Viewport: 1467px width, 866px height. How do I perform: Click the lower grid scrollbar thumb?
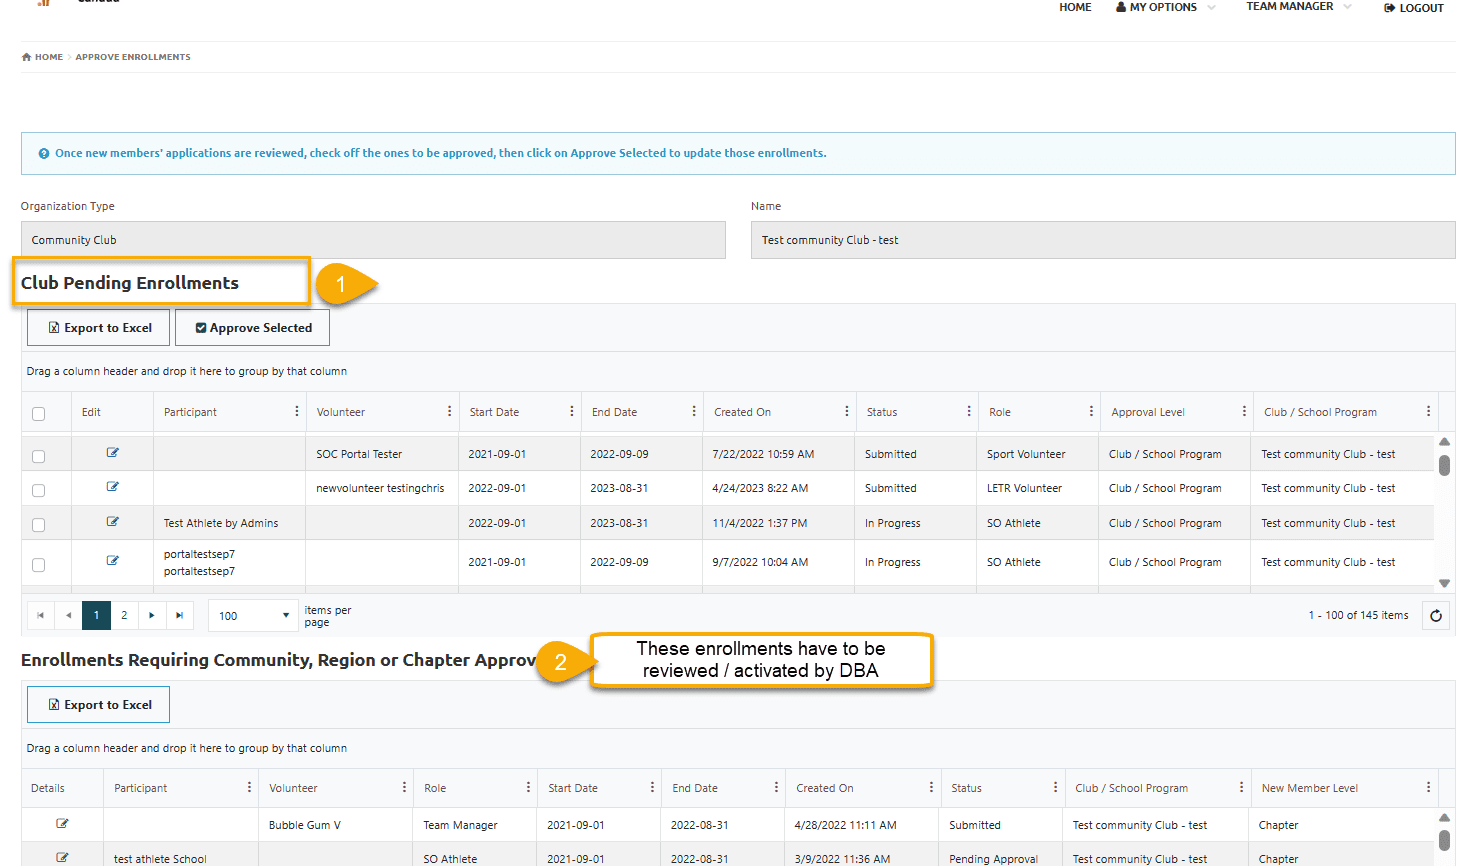point(1444,840)
